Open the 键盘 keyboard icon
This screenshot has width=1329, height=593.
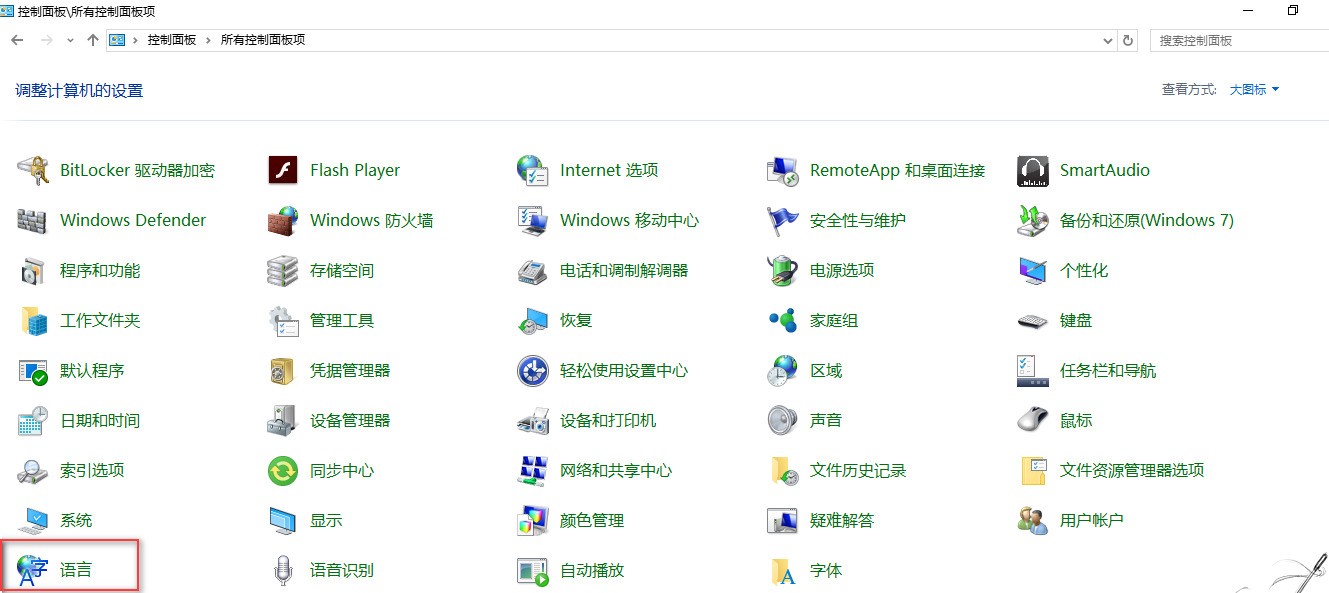coord(1033,321)
